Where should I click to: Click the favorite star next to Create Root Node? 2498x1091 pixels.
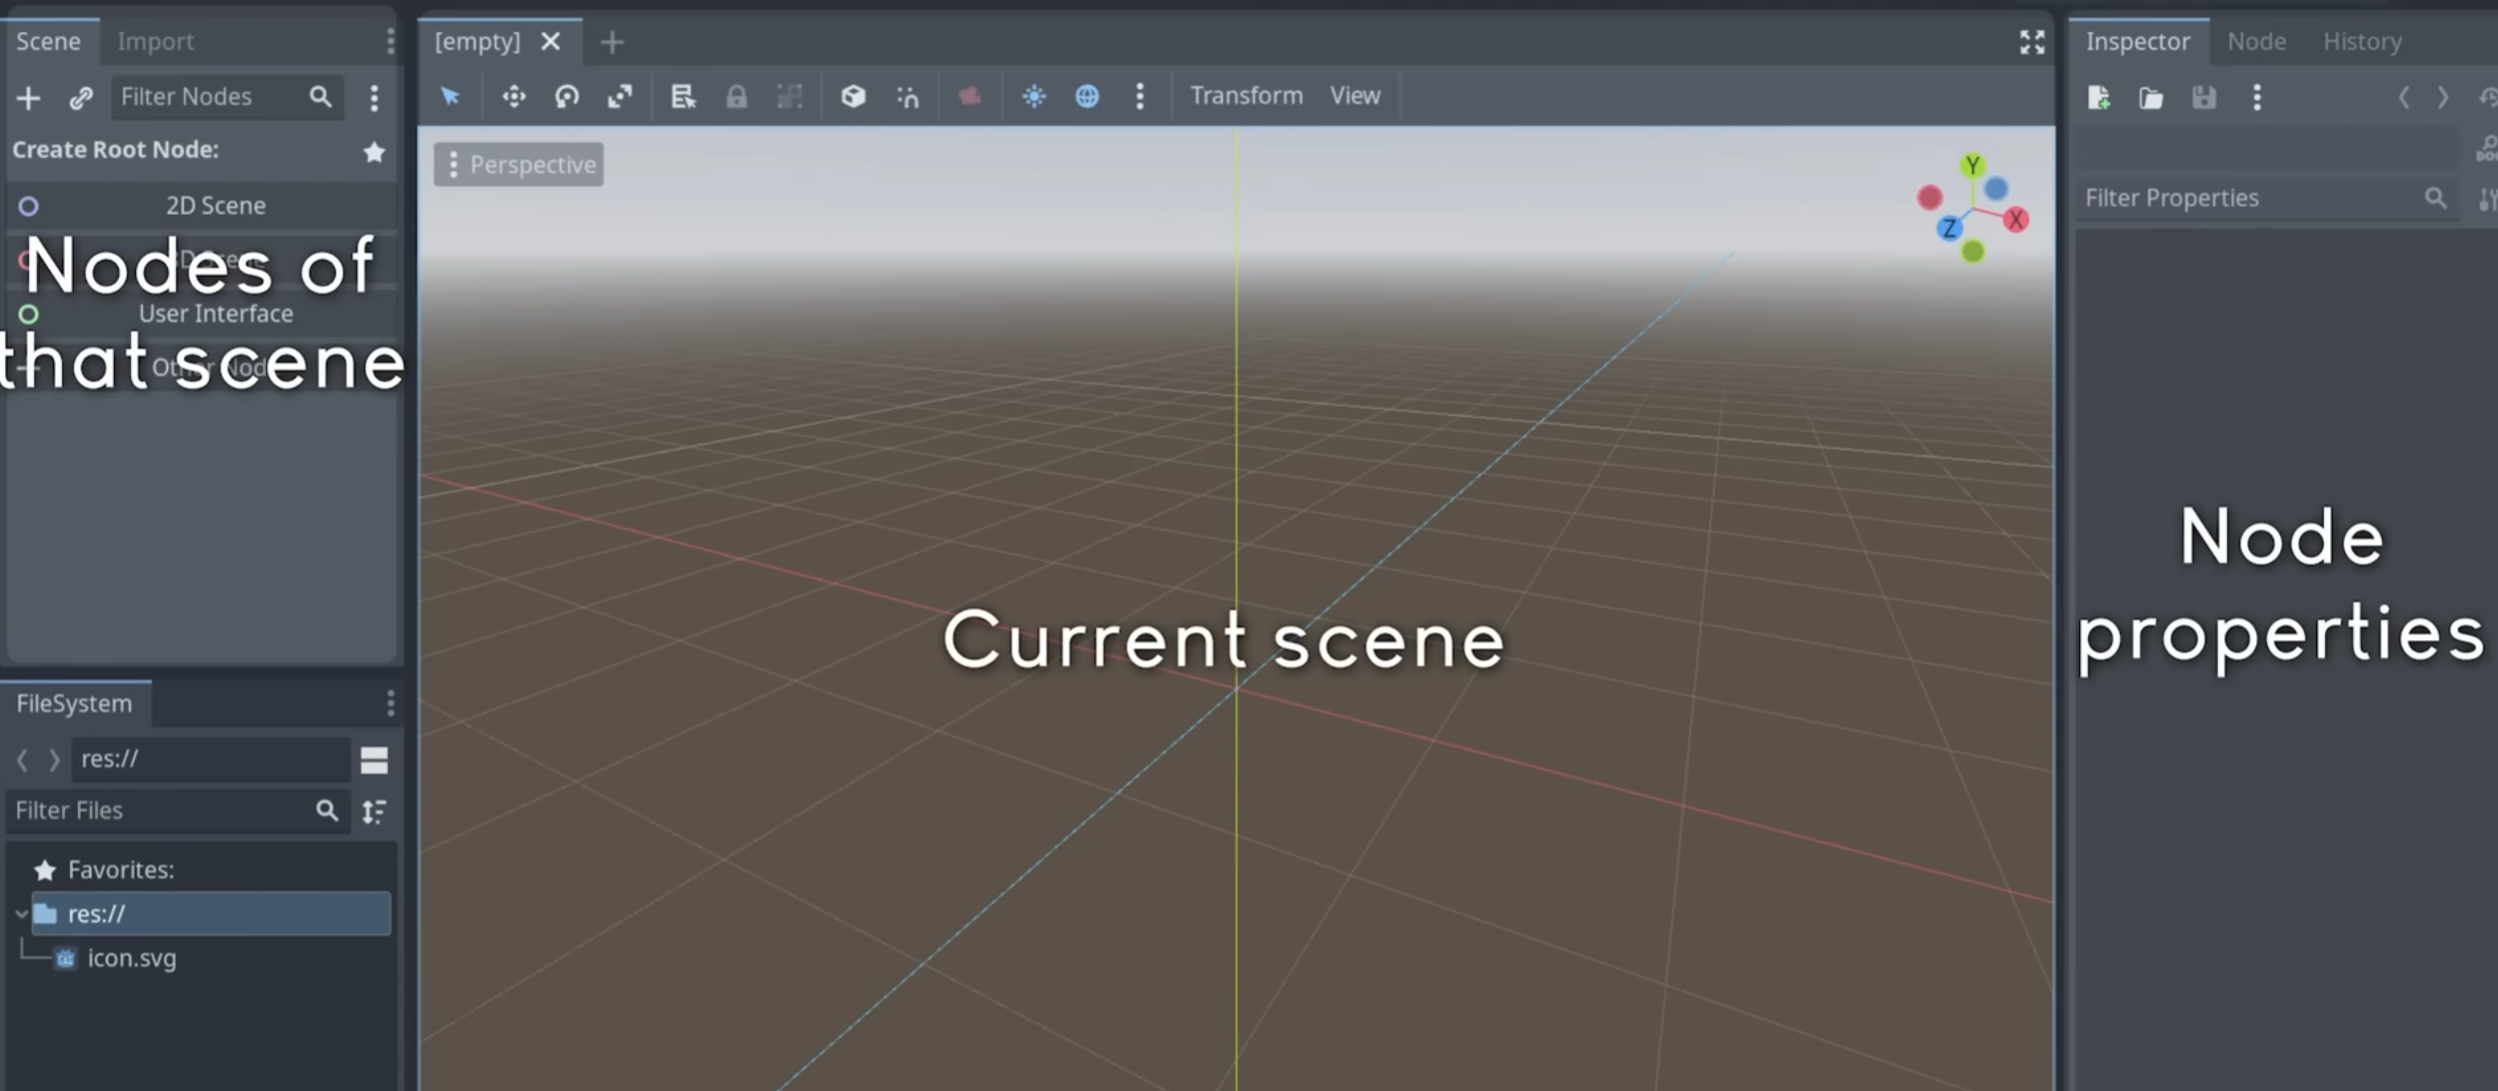[374, 152]
